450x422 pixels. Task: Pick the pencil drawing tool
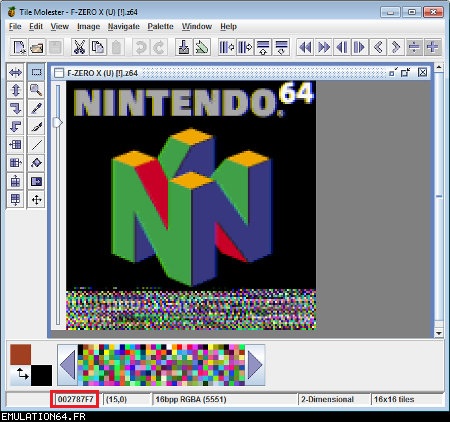36,108
